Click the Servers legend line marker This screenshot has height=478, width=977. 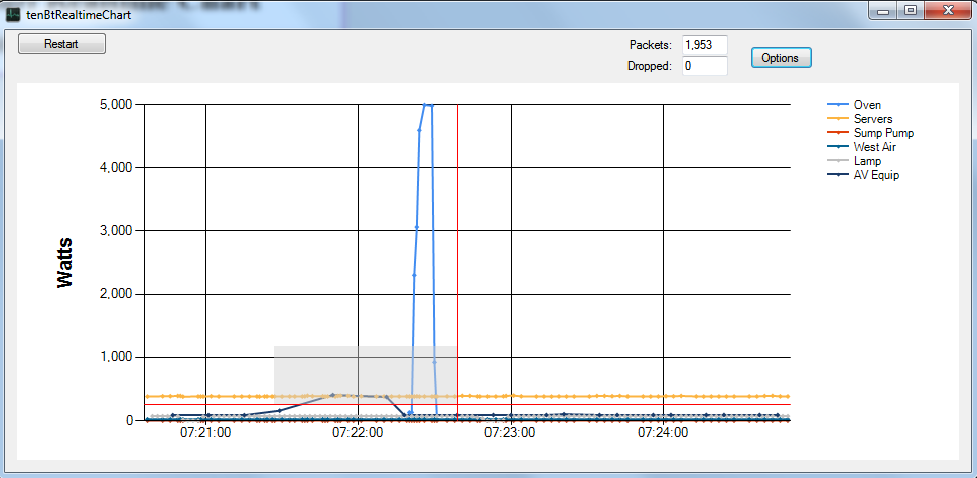tap(838, 119)
